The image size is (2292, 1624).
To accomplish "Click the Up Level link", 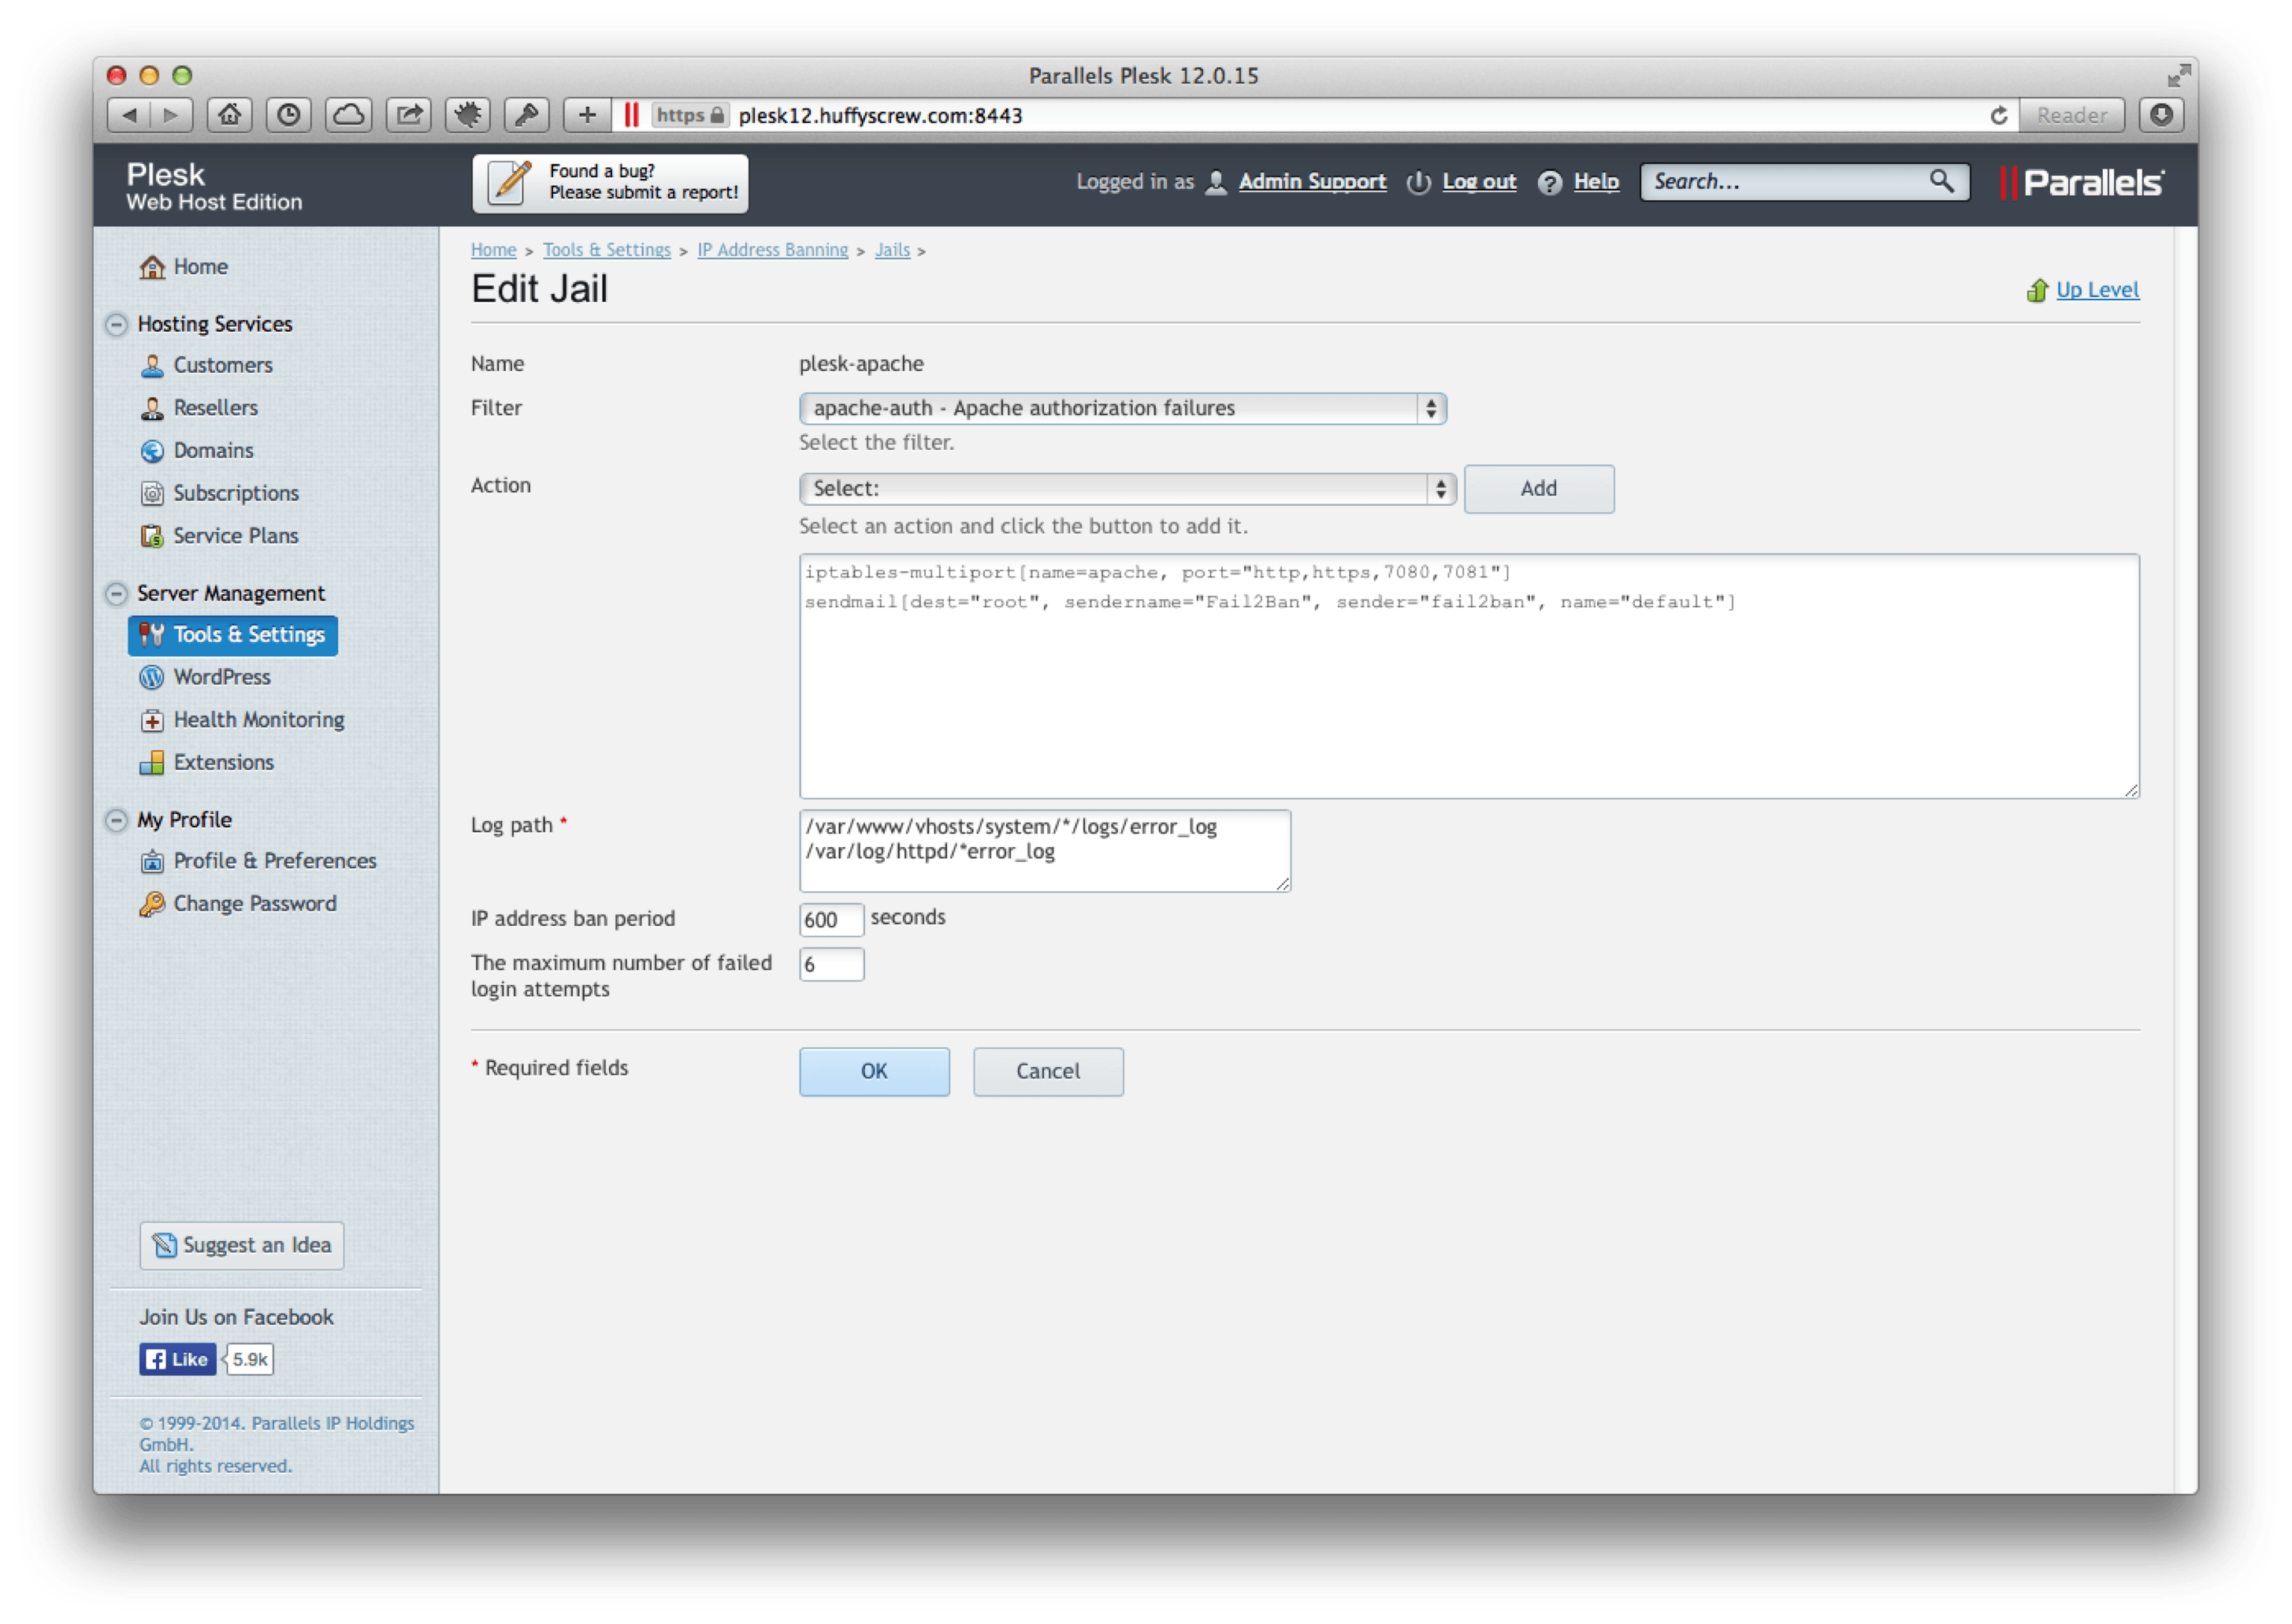I will [x=2097, y=290].
